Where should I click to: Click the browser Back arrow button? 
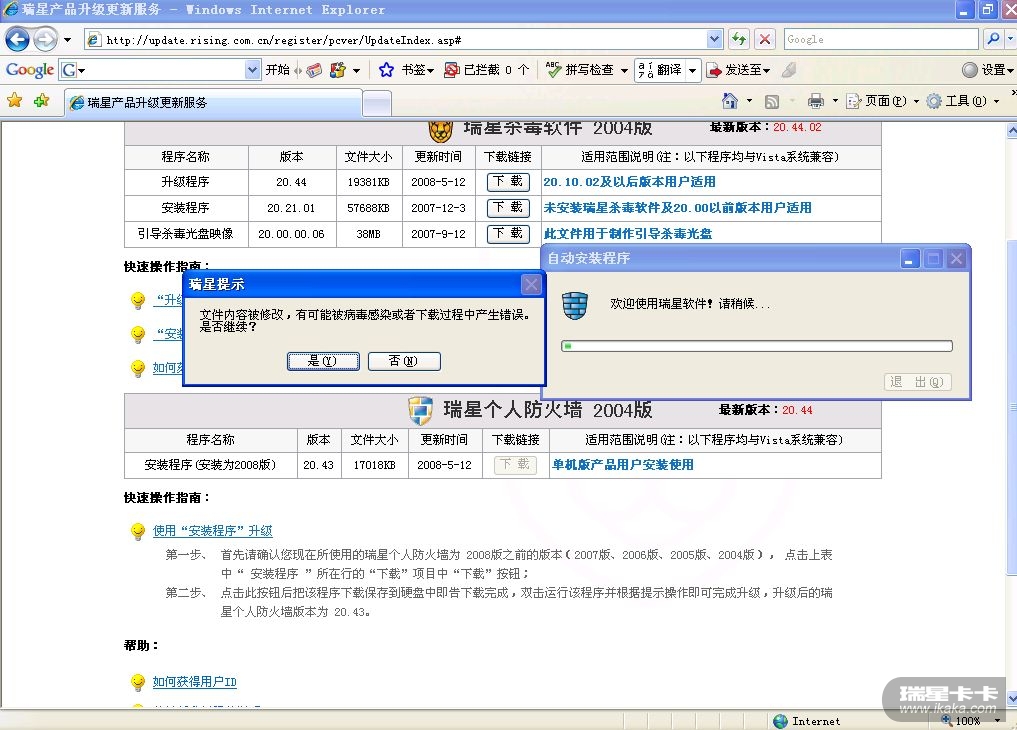(x=17, y=40)
